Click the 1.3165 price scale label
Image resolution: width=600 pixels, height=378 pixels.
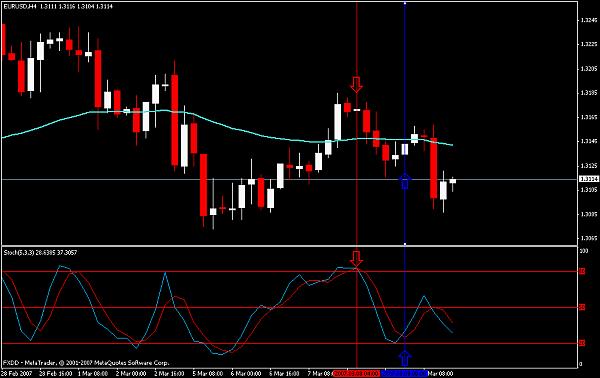[589, 117]
